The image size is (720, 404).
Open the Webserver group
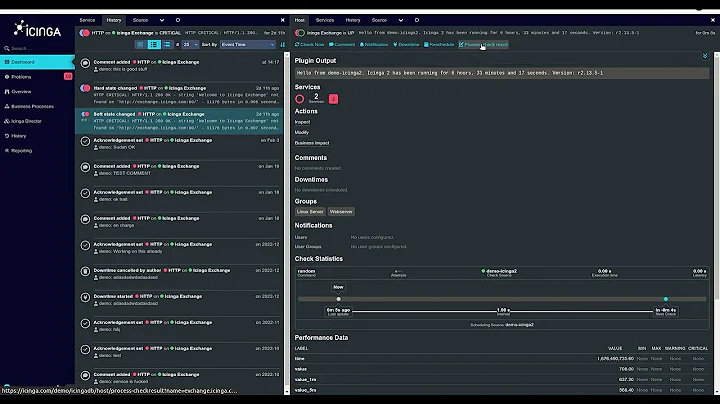click(x=341, y=212)
